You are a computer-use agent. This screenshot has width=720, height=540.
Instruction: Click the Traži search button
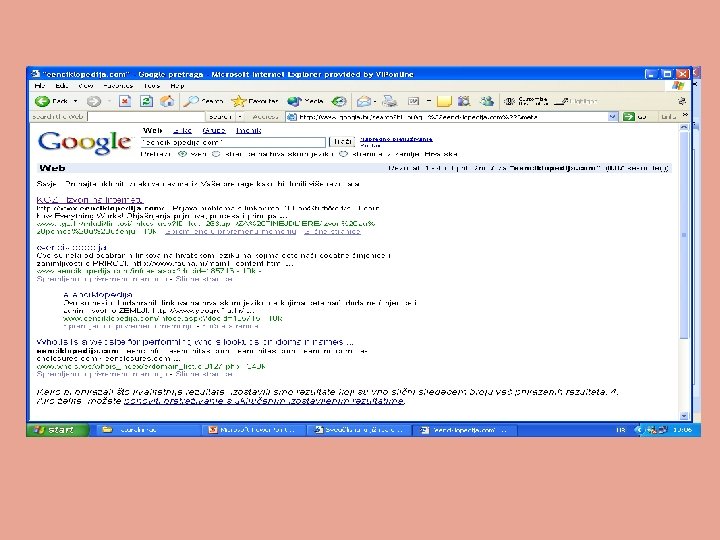342,142
